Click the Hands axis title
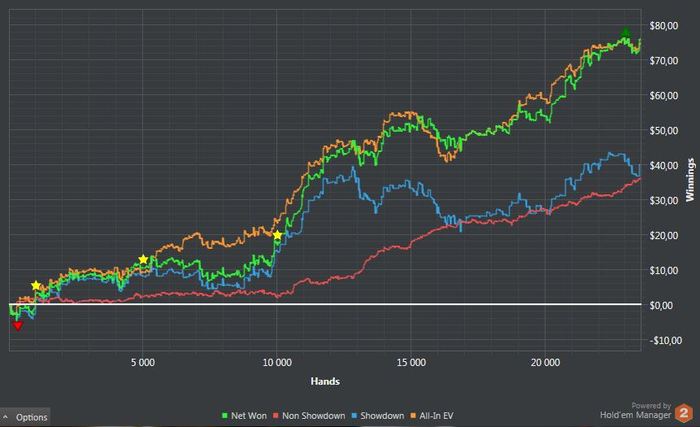Viewport: 700px width, 427px height. tap(325, 381)
